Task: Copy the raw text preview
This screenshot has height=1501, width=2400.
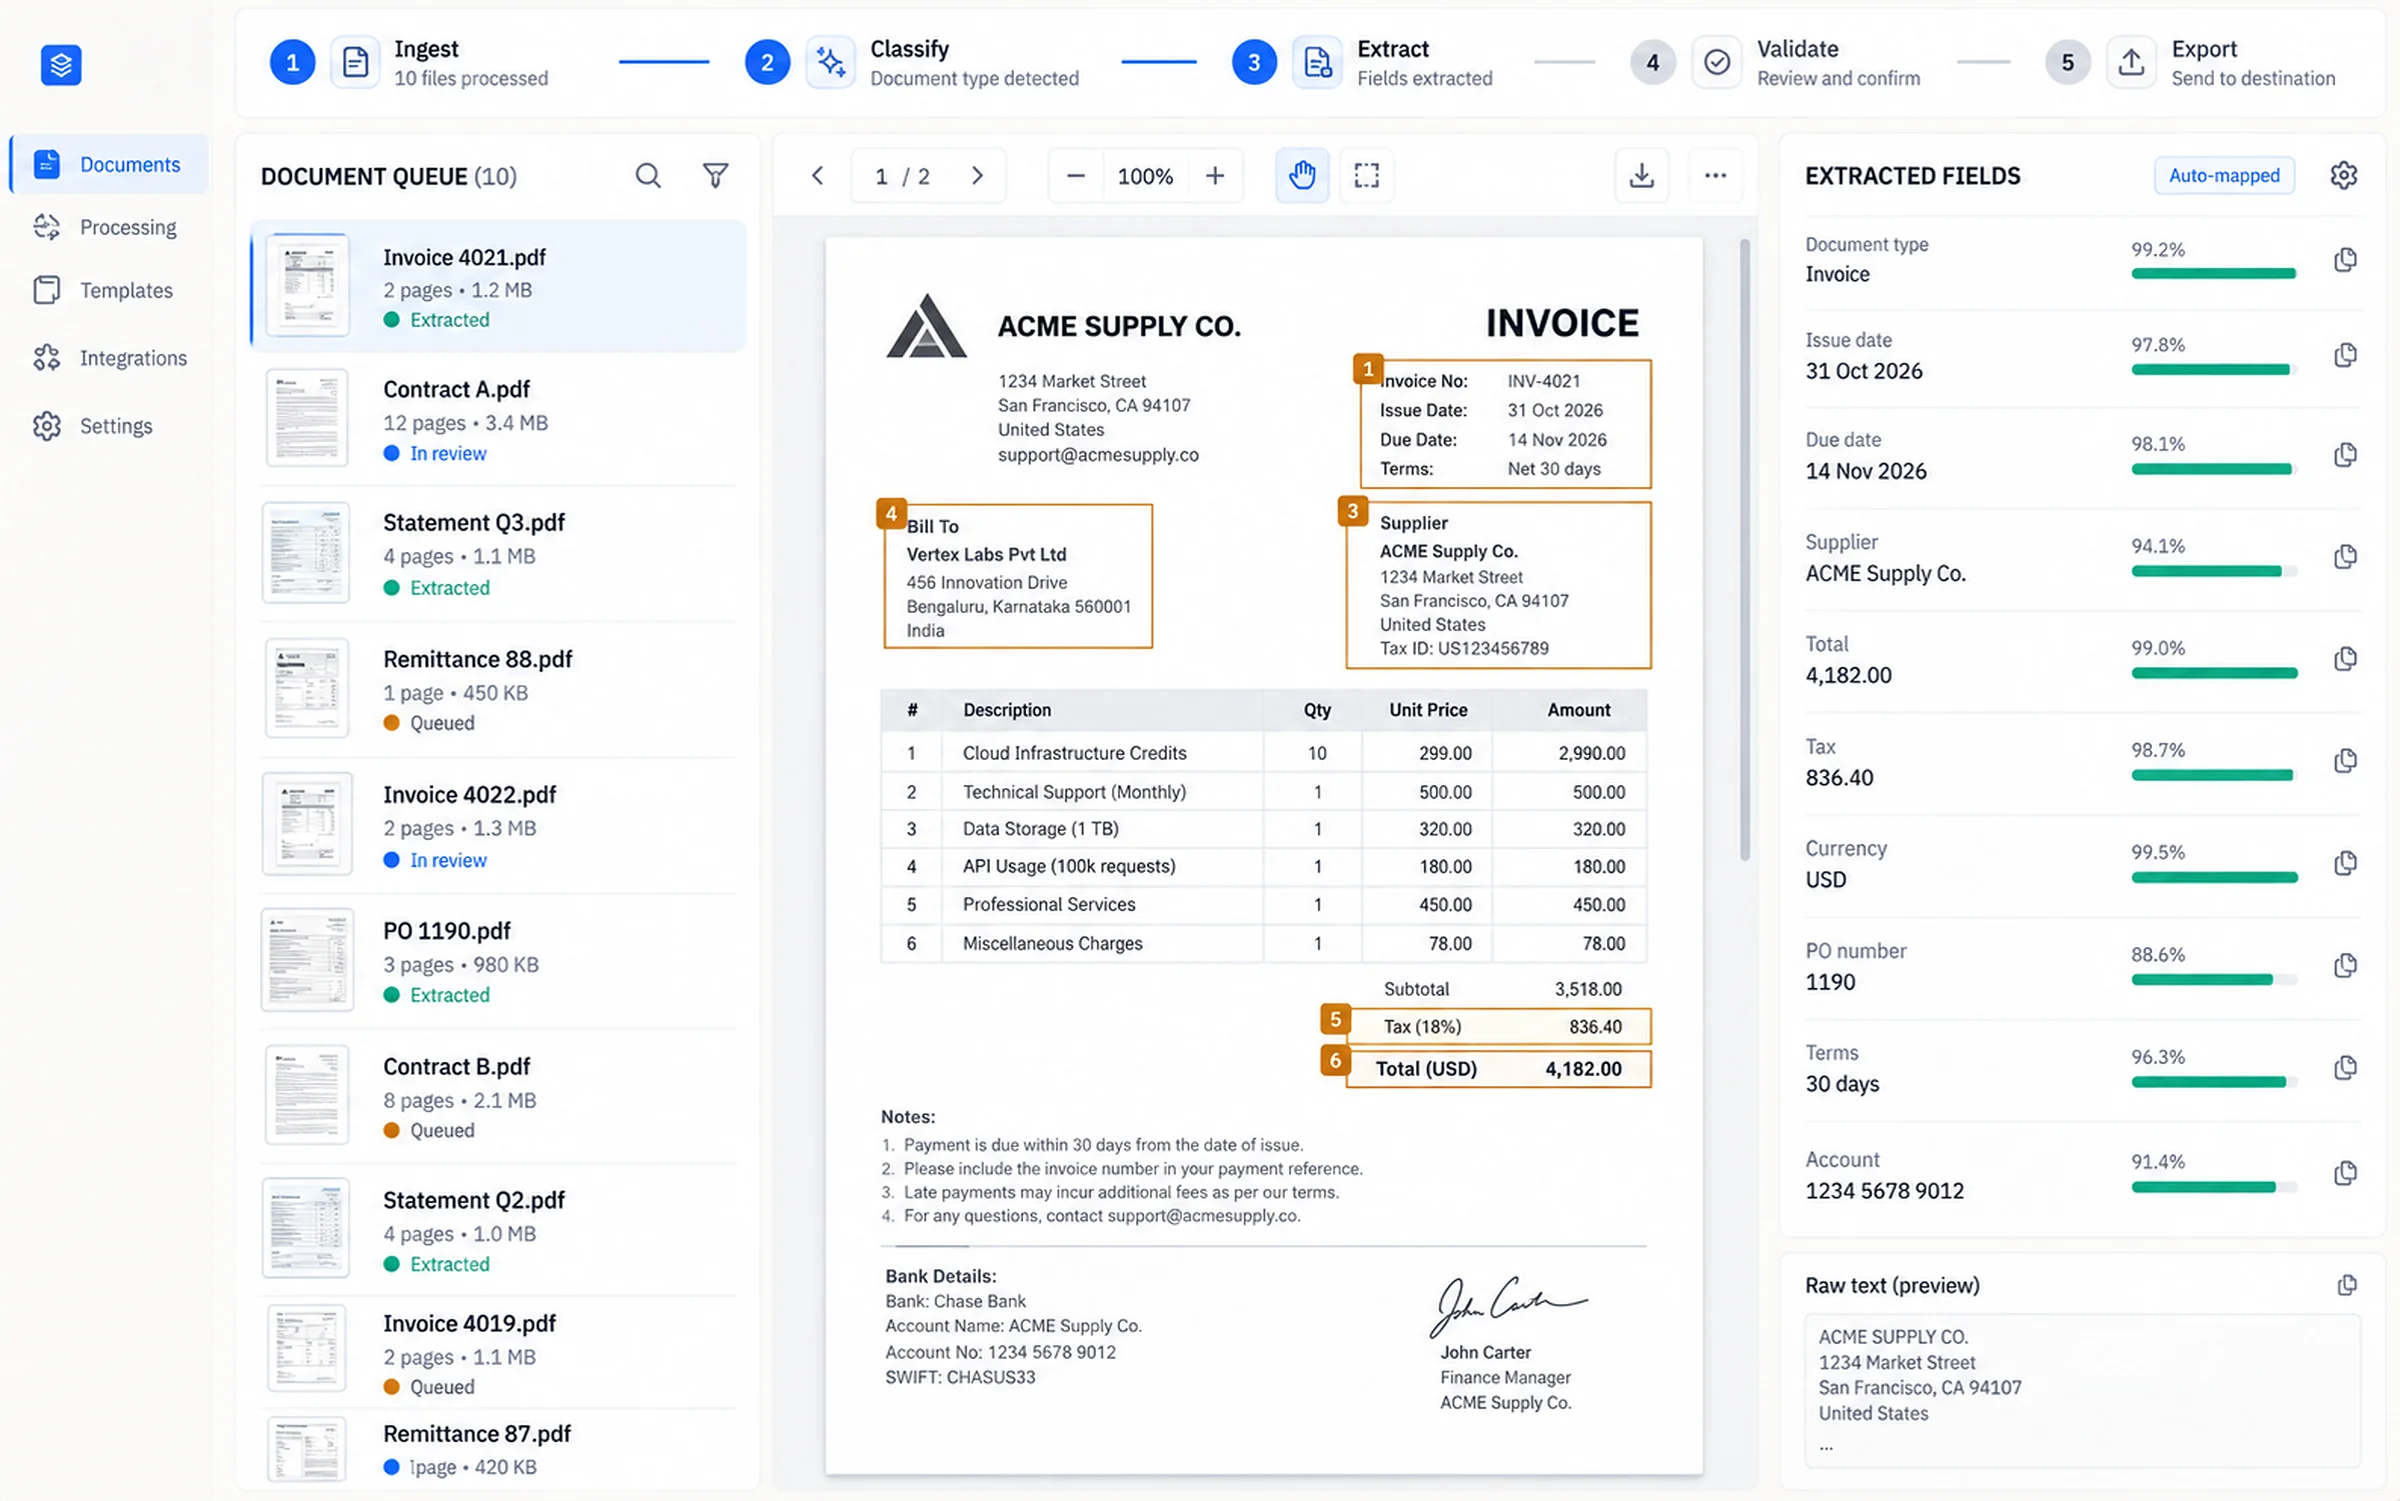Action: [x=2347, y=1285]
